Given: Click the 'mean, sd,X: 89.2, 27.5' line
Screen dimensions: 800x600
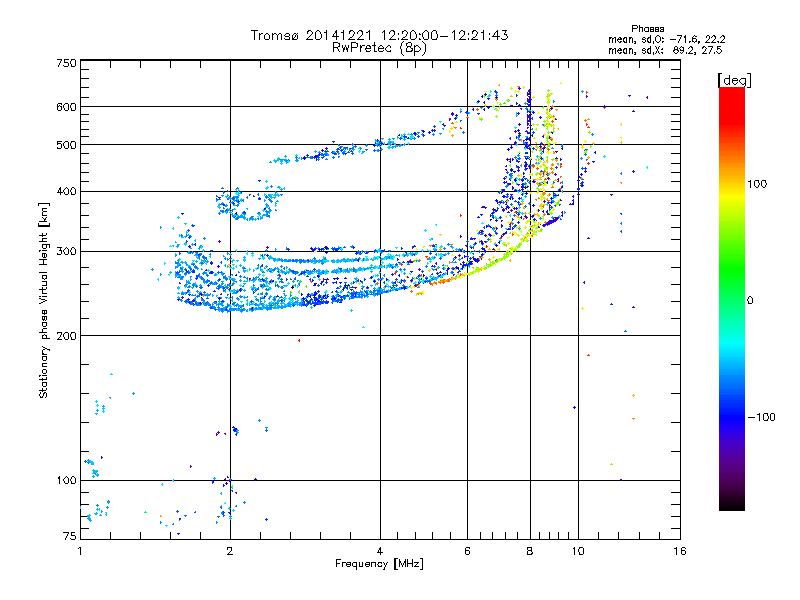Looking at the screenshot, I should coord(665,50).
